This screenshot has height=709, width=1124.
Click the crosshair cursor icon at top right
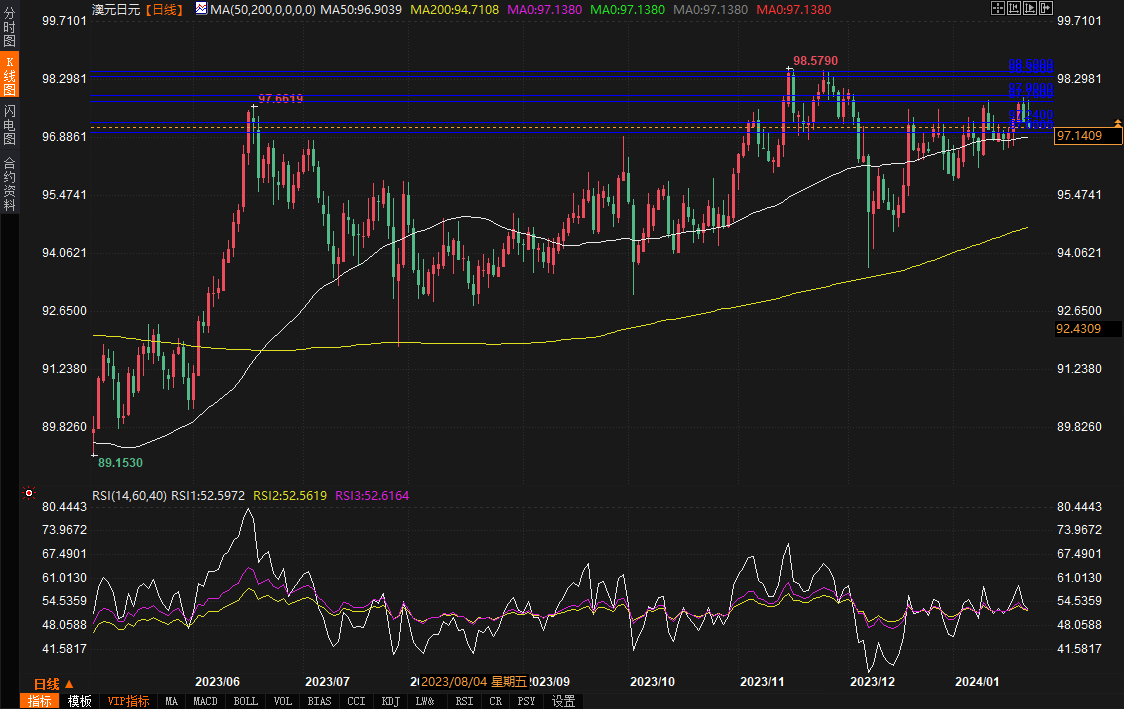coord(997,8)
